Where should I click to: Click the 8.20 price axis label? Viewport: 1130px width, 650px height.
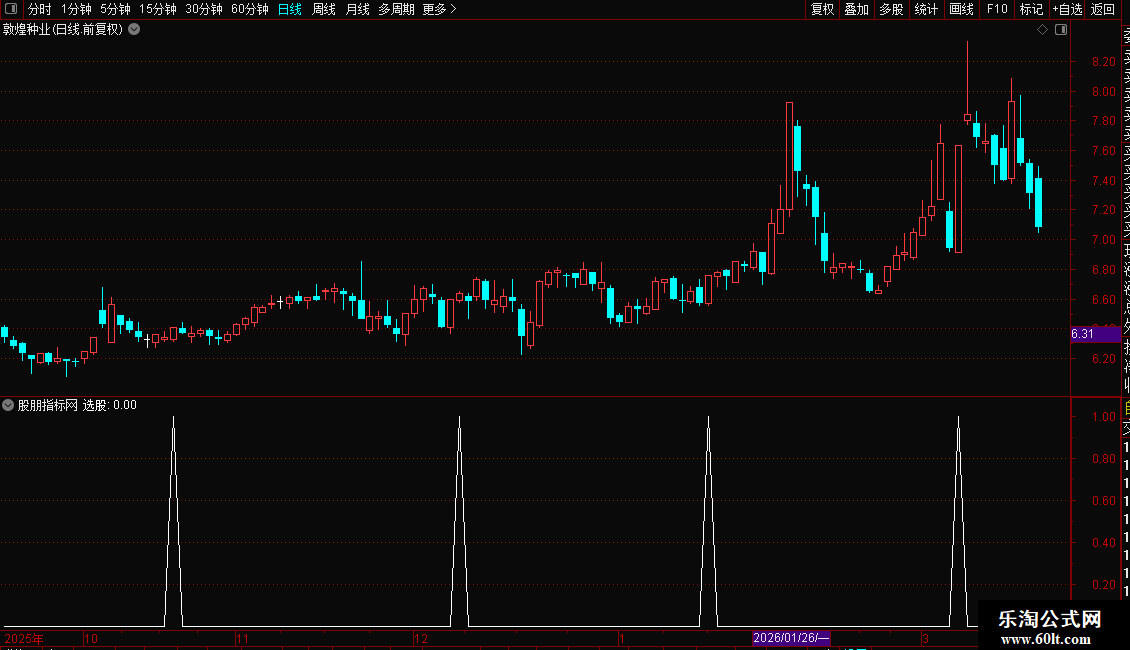click(x=1103, y=62)
